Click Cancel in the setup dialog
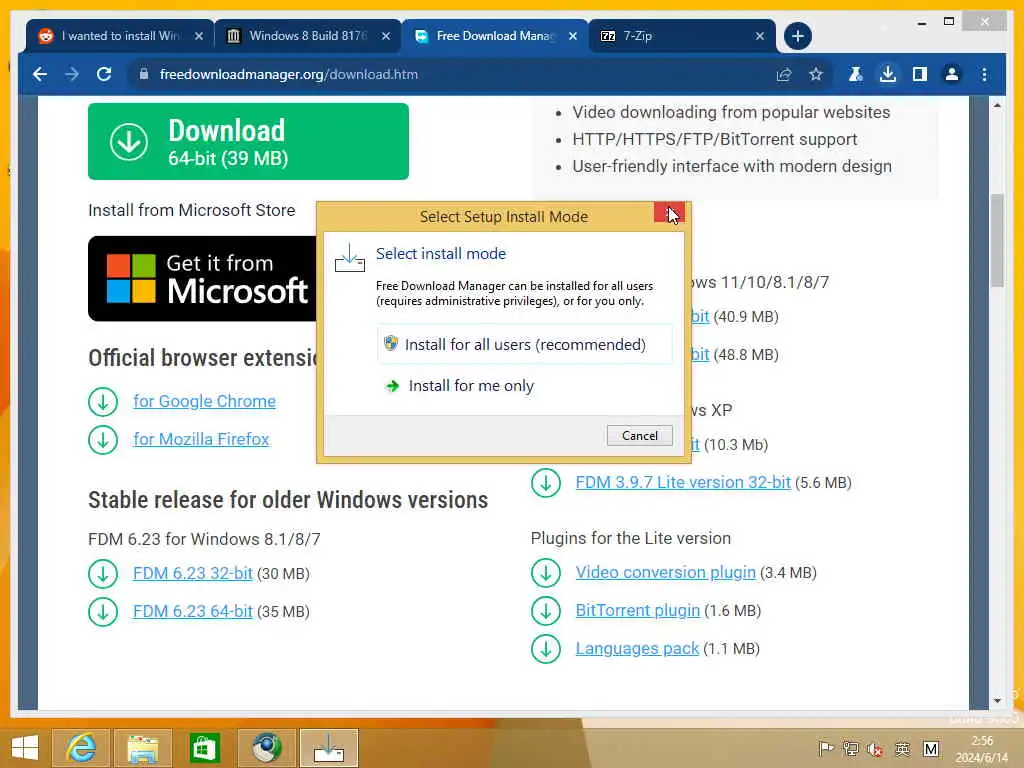1024x768 pixels. 639,436
